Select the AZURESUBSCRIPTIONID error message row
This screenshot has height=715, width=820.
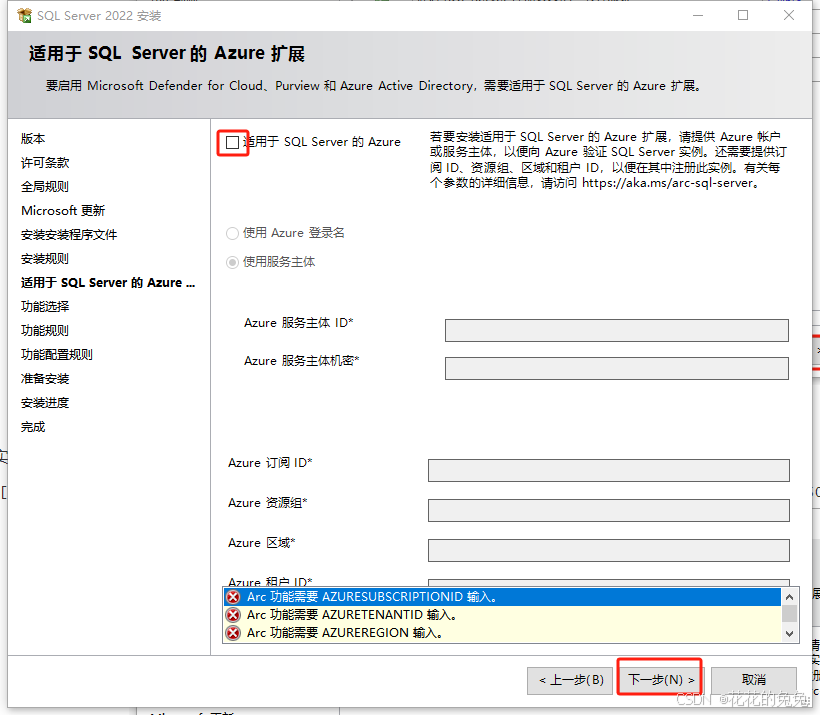[x=502, y=597]
